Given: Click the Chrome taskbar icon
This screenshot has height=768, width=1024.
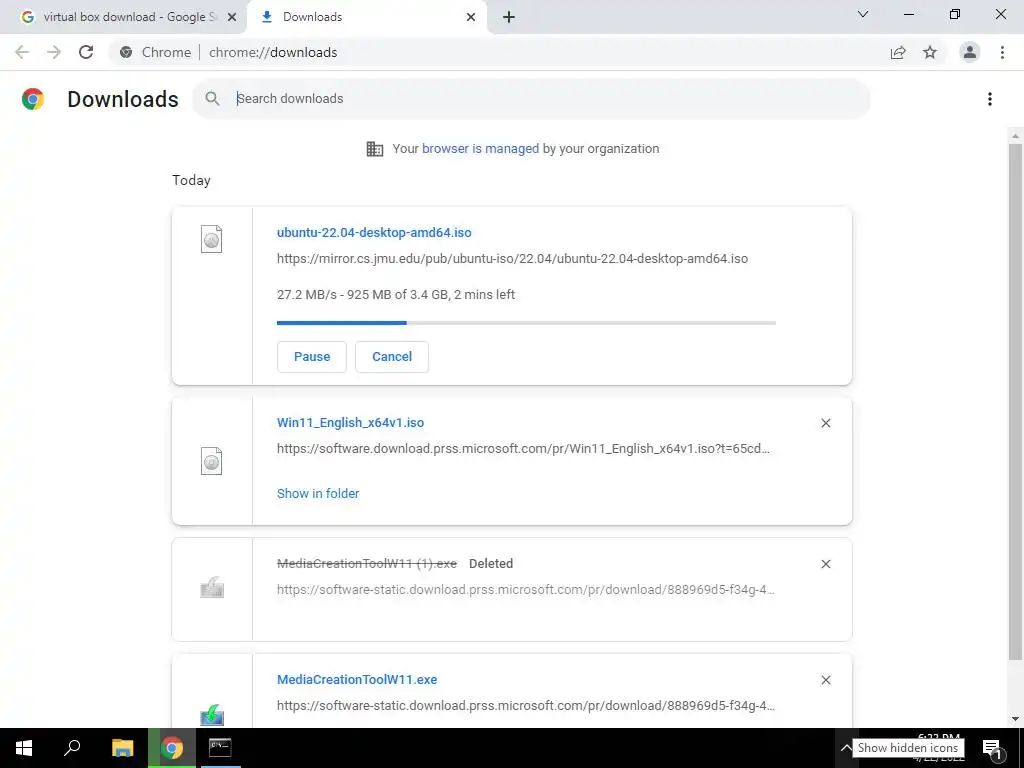Looking at the screenshot, I should pos(172,748).
